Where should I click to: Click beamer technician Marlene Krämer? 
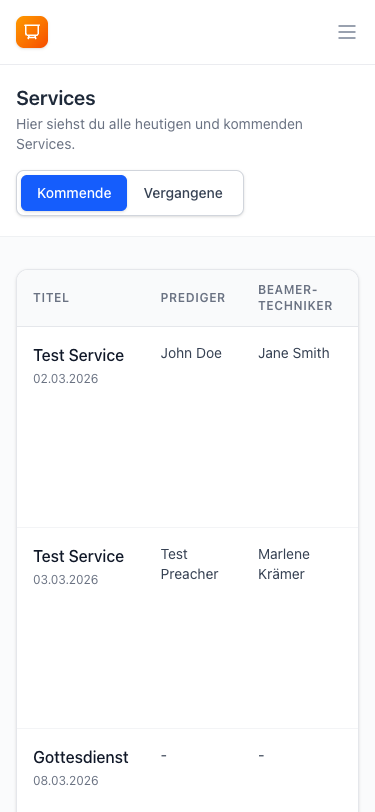284,564
